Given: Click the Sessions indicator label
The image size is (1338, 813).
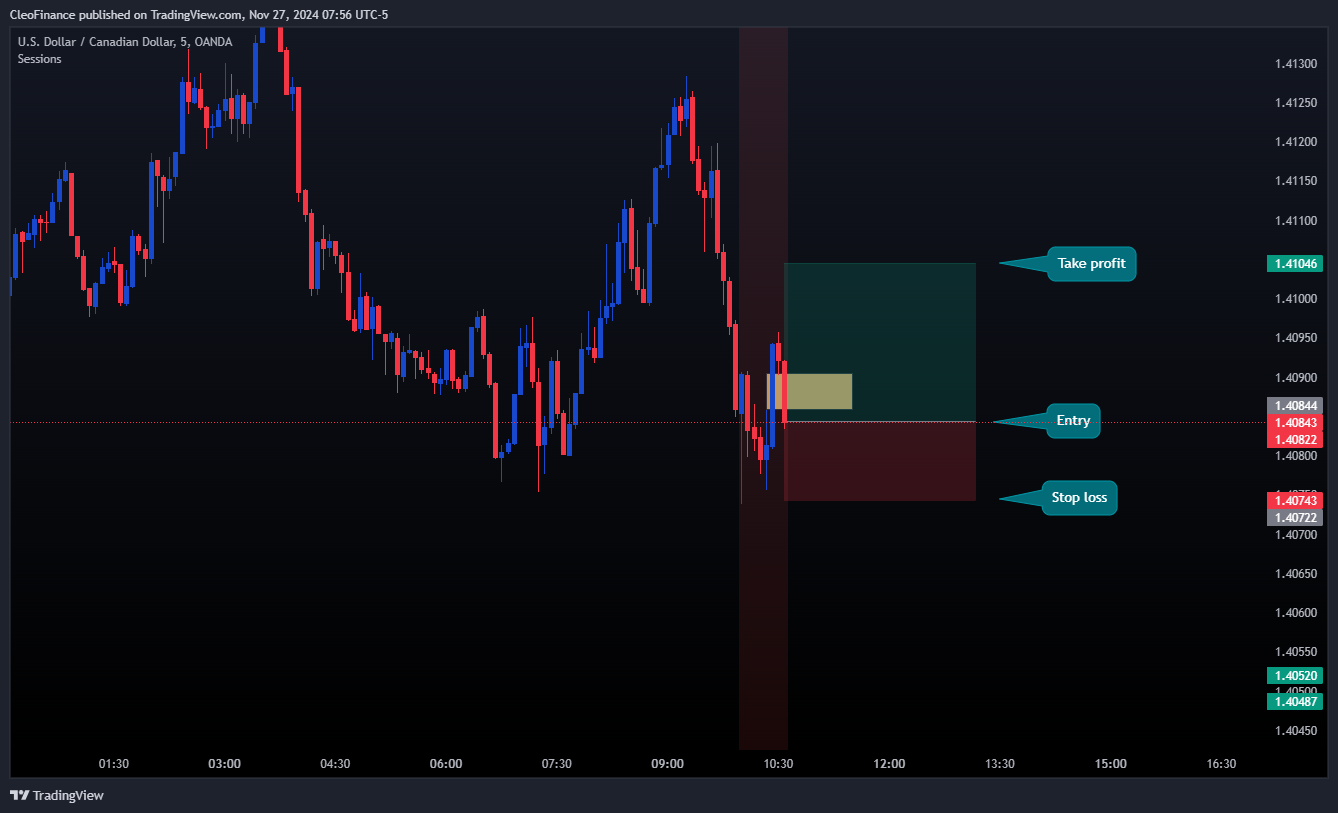Looking at the screenshot, I should pyautogui.click(x=39, y=59).
